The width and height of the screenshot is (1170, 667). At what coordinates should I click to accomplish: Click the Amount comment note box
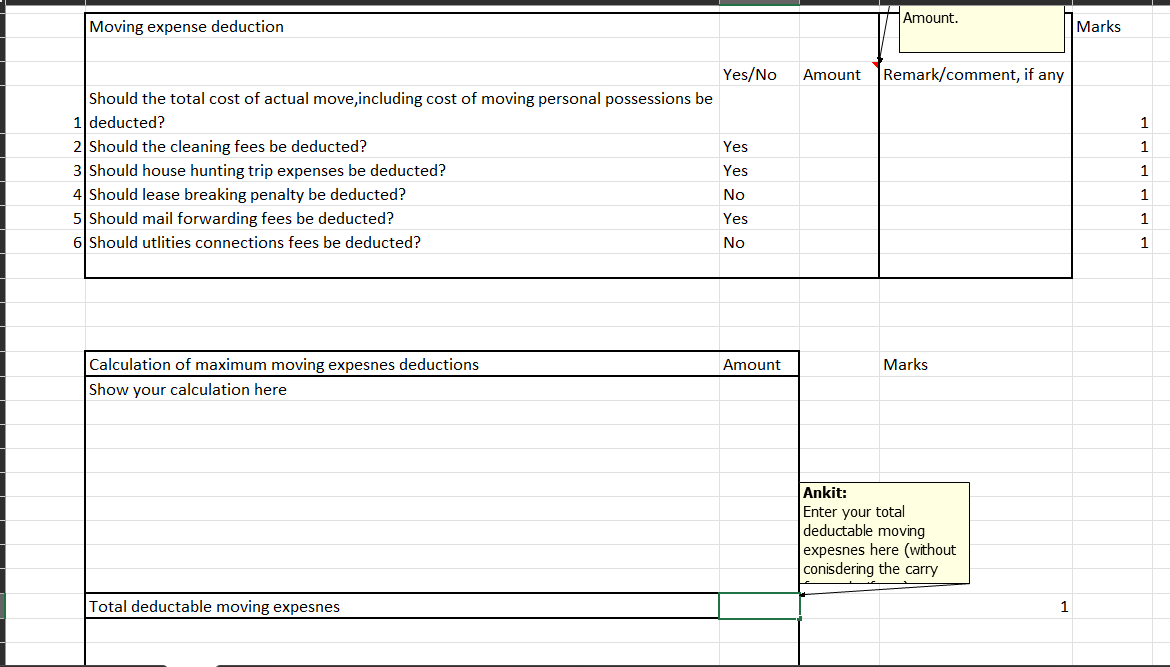(980, 28)
